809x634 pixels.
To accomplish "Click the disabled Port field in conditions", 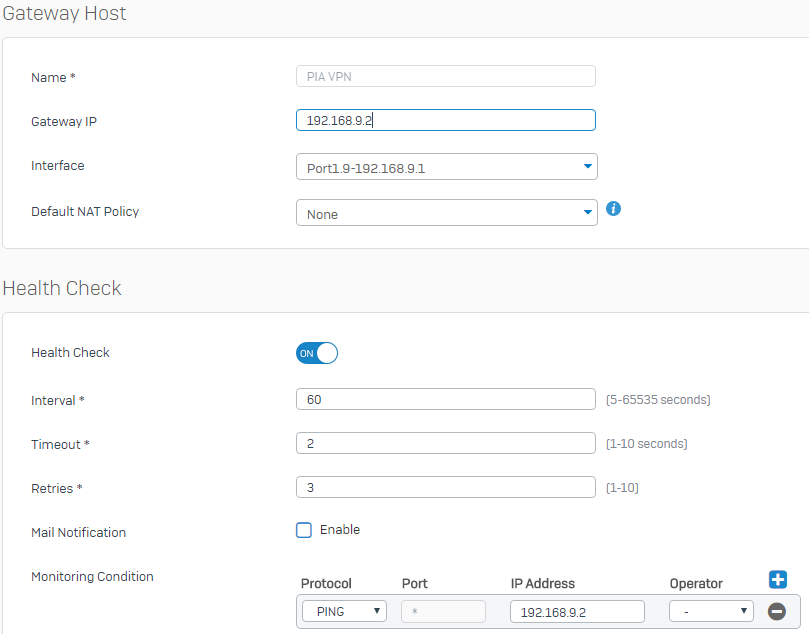I will click(x=443, y=611).
